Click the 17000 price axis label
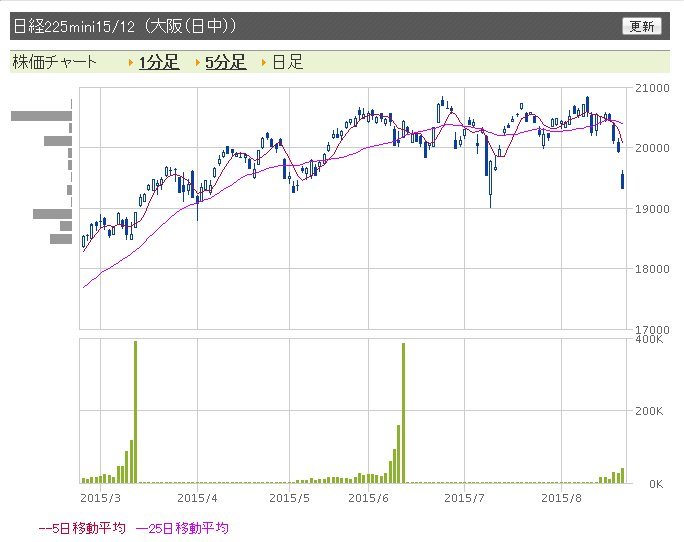 click(x=651, y=329)
